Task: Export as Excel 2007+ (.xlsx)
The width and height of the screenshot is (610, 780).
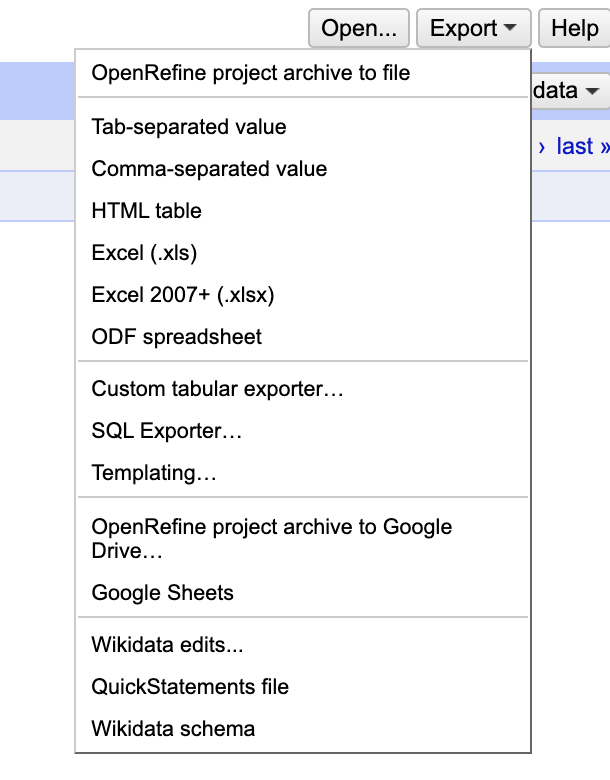Action: pos(303,294)
